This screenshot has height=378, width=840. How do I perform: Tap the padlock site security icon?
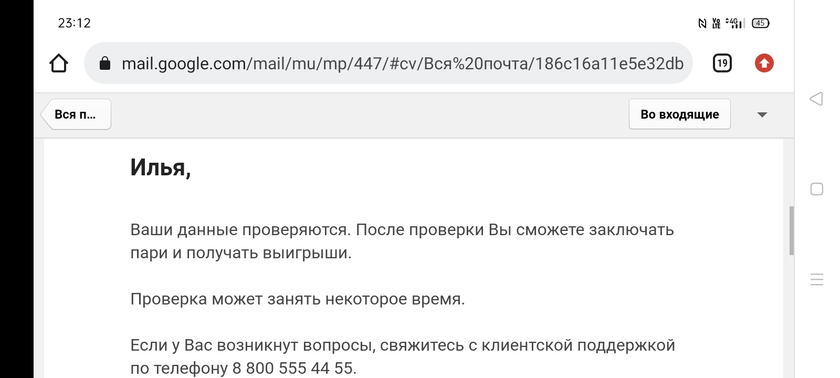point(105,64)
